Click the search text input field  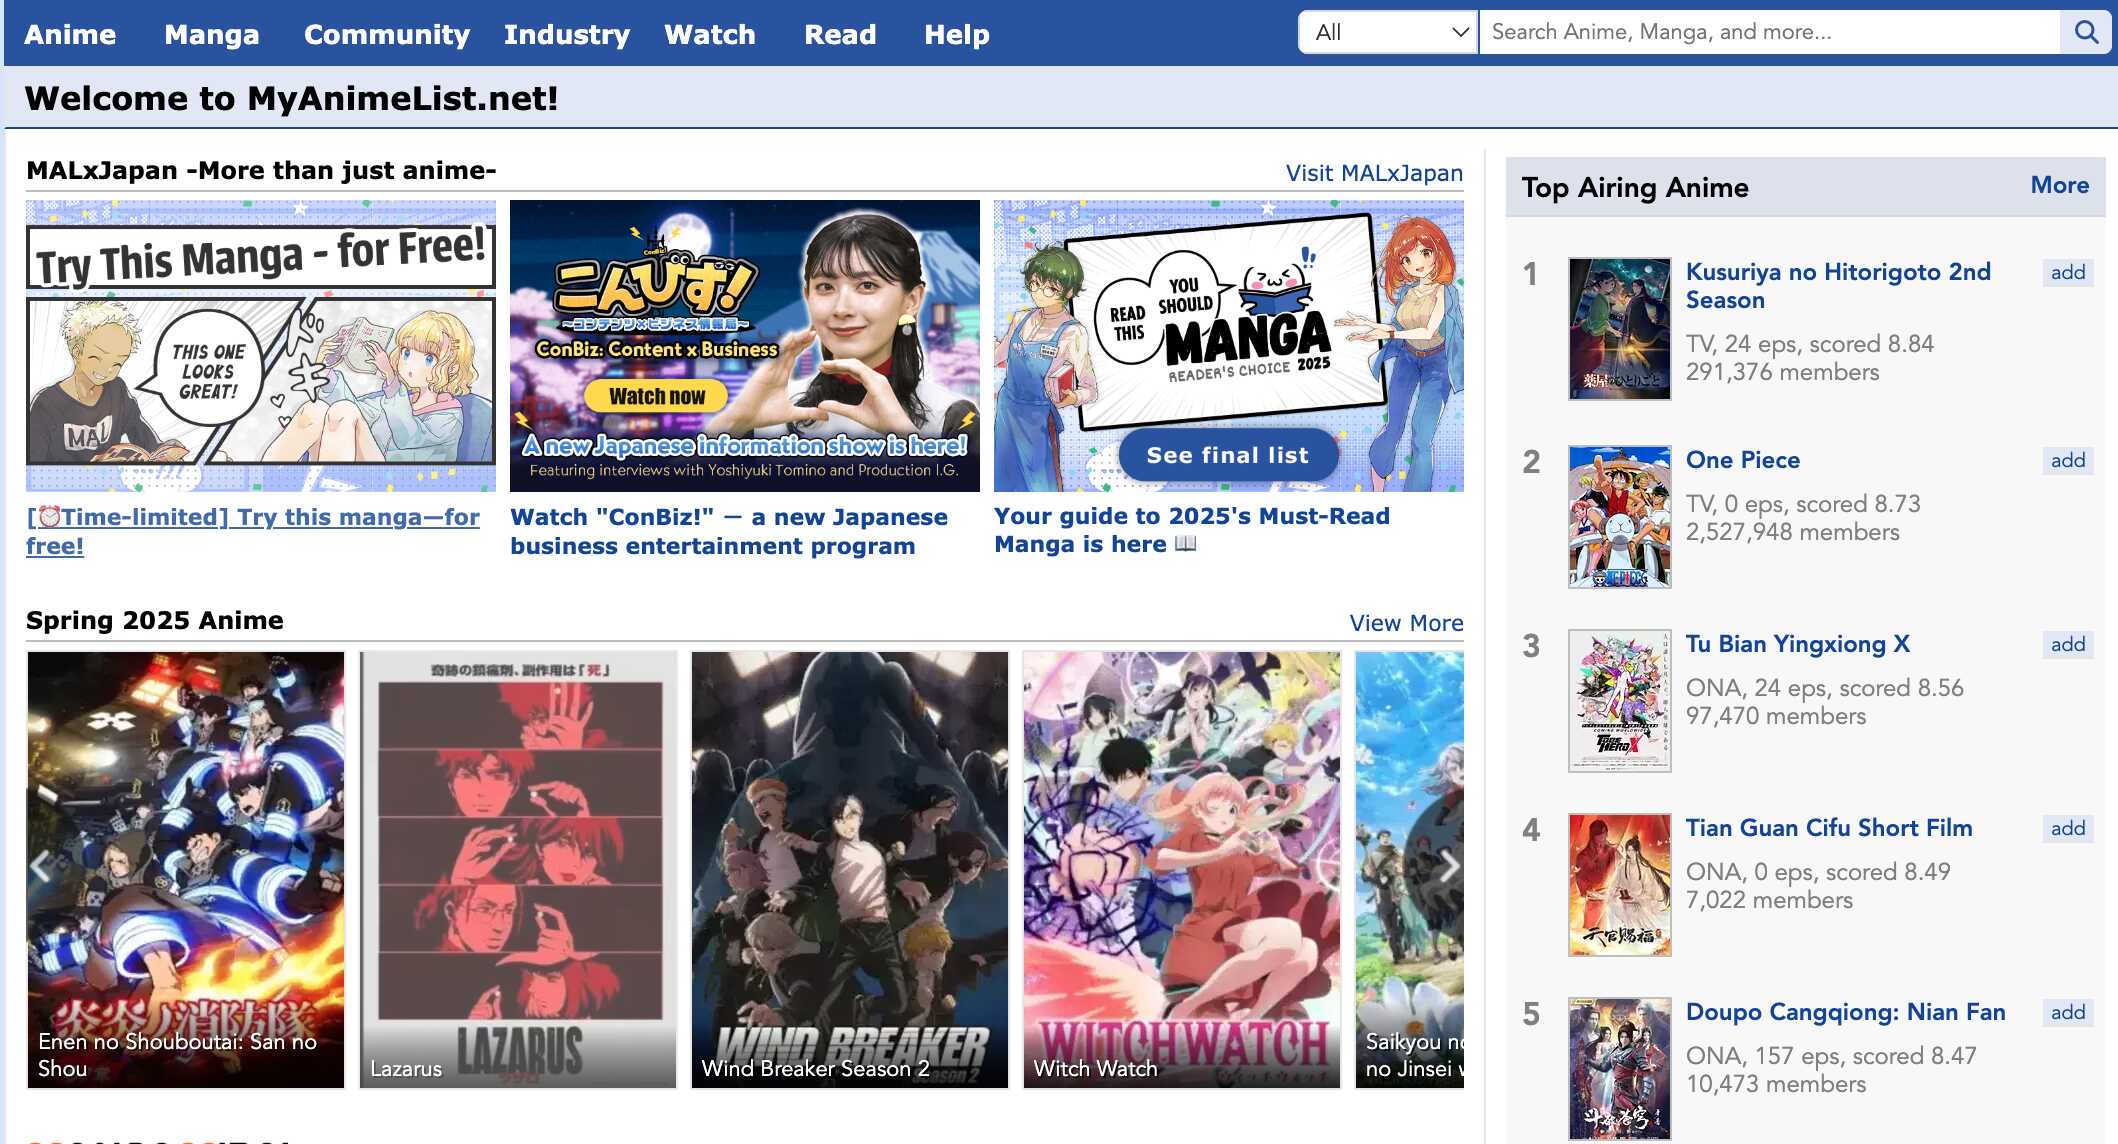coord(1768,32)
